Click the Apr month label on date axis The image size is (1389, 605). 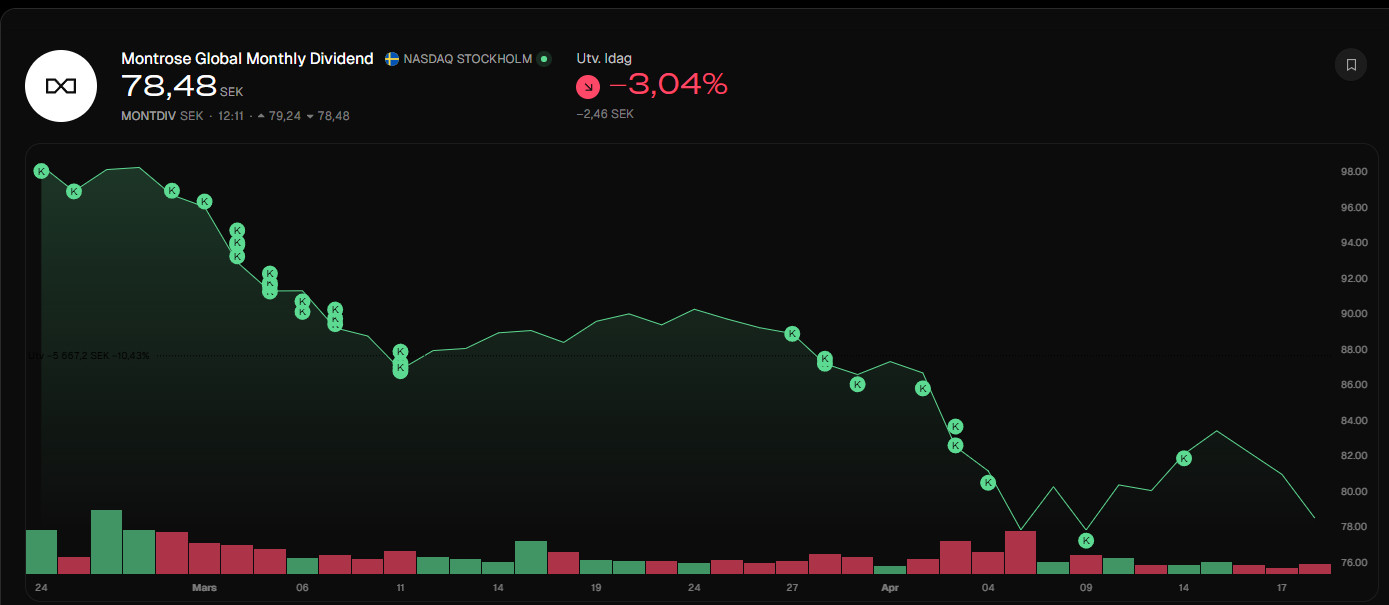890,588
